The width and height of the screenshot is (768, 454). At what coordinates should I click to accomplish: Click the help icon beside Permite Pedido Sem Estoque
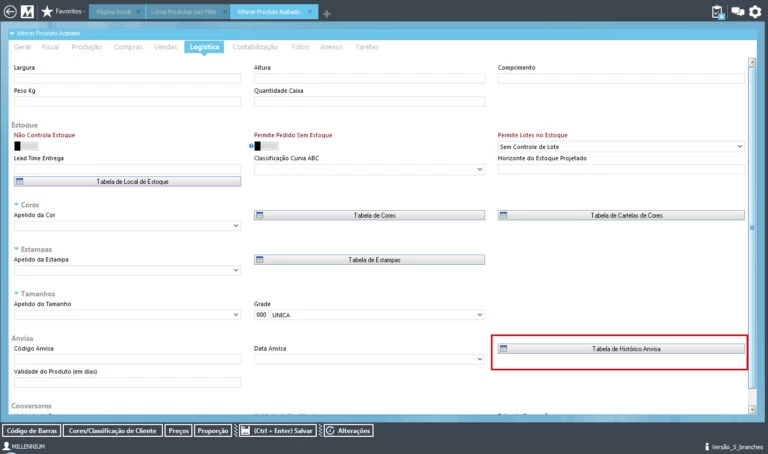[x=250, y=146]
